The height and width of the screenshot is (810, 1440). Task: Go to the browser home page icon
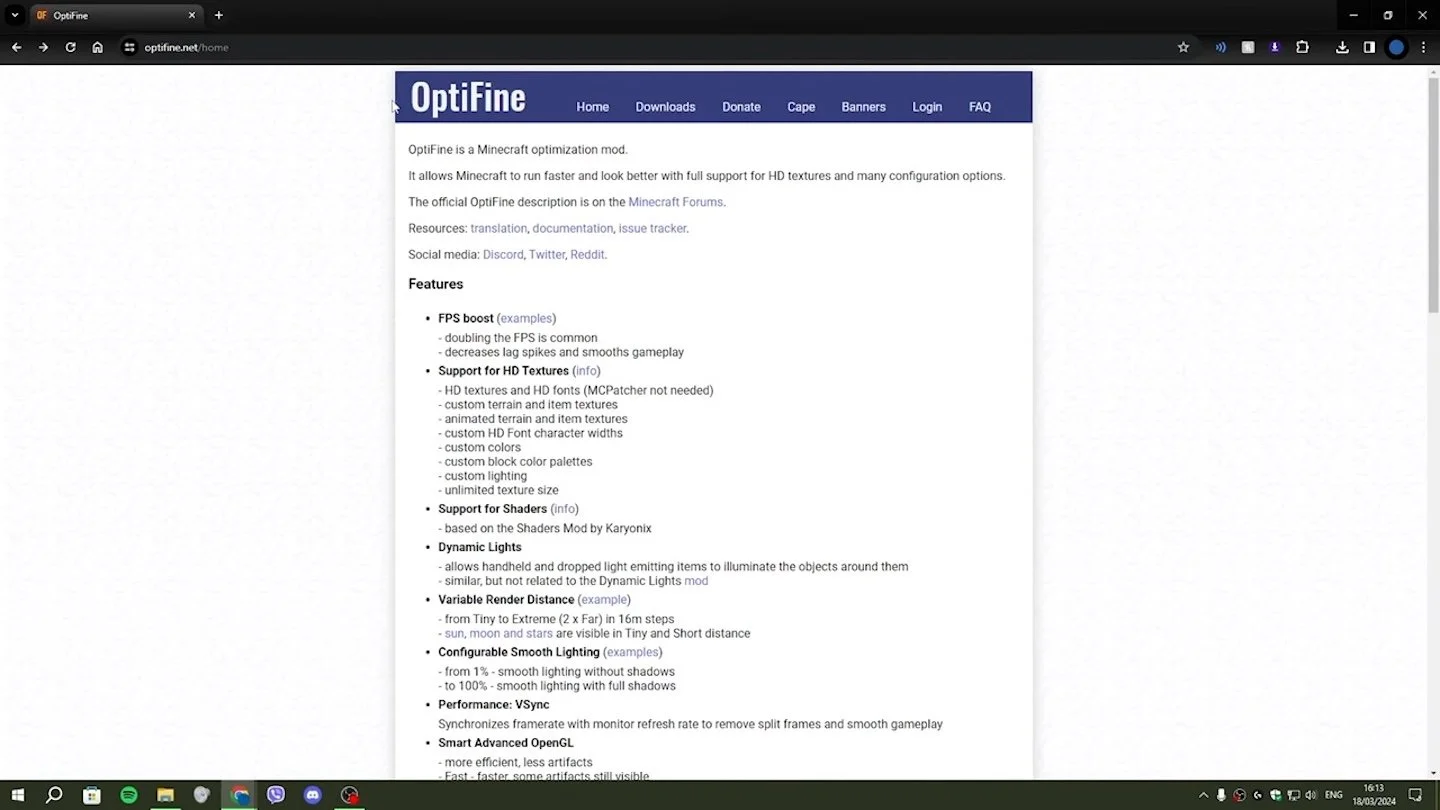point(97,47)
